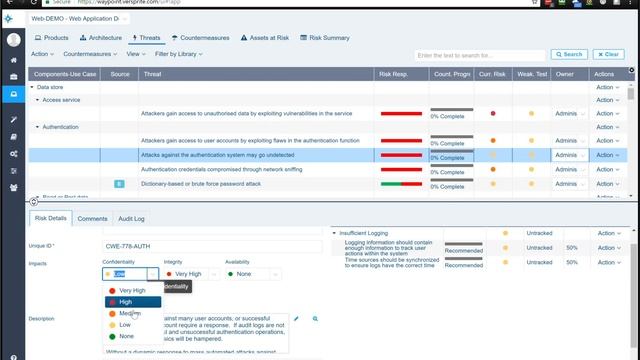This screenshot has height=360, width=640.
Task: Select the Threats tab
Action: click(147, 38)
